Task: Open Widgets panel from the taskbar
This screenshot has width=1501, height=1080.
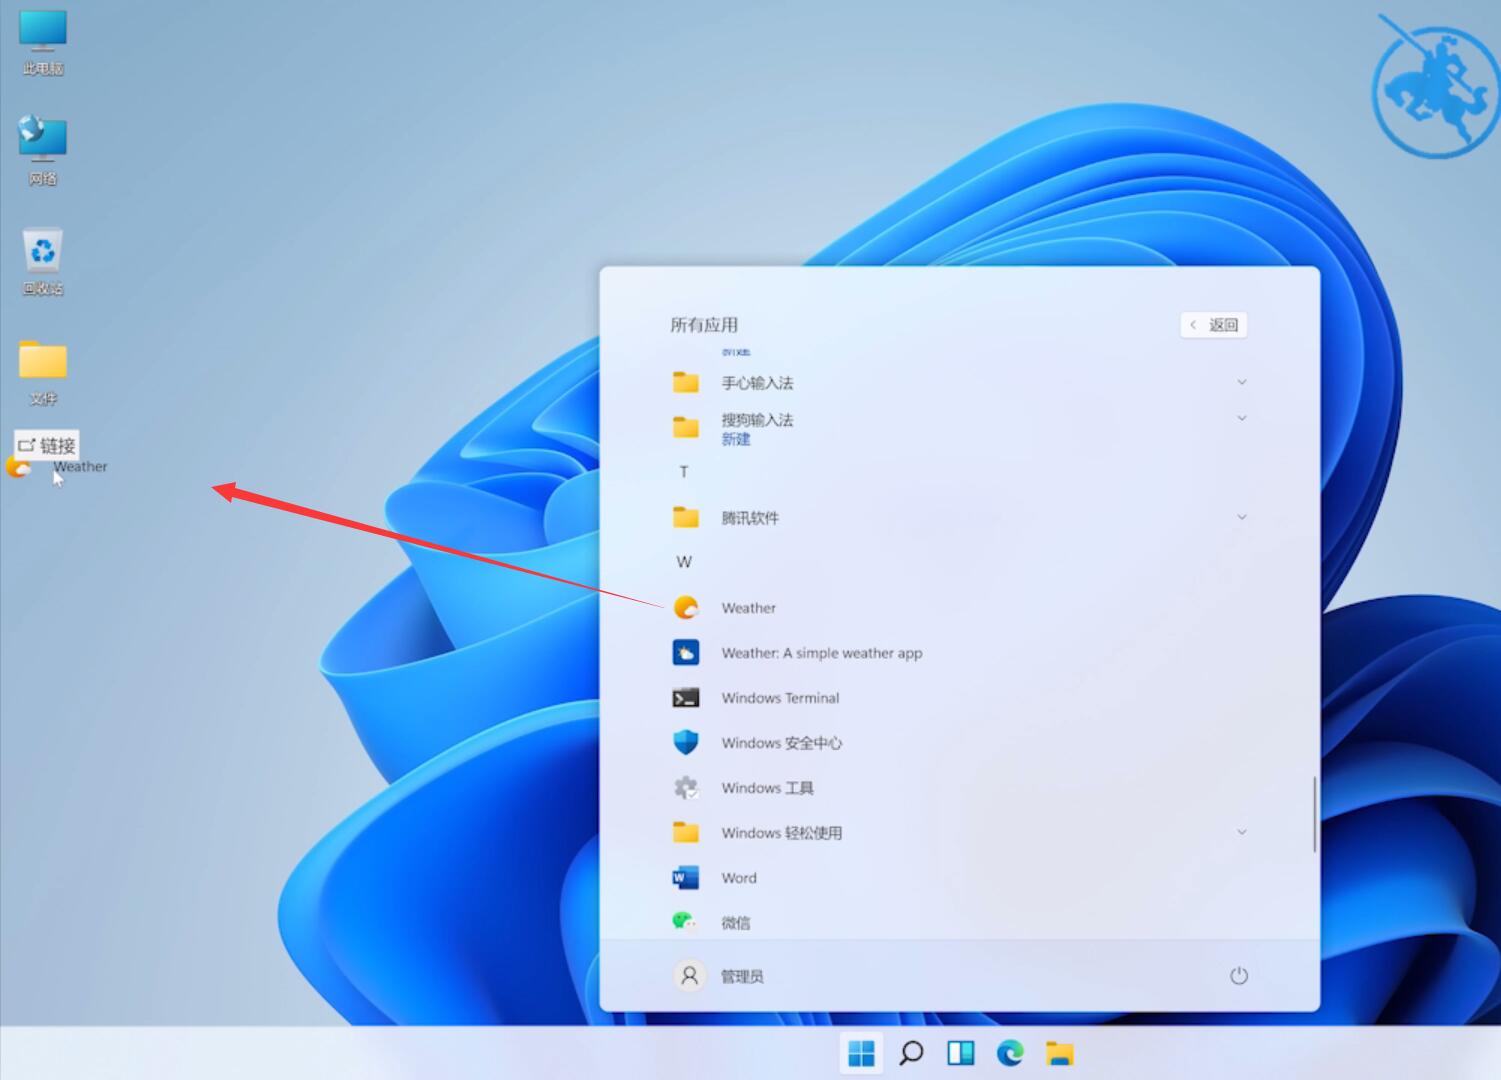Action: coord(961,1053)
